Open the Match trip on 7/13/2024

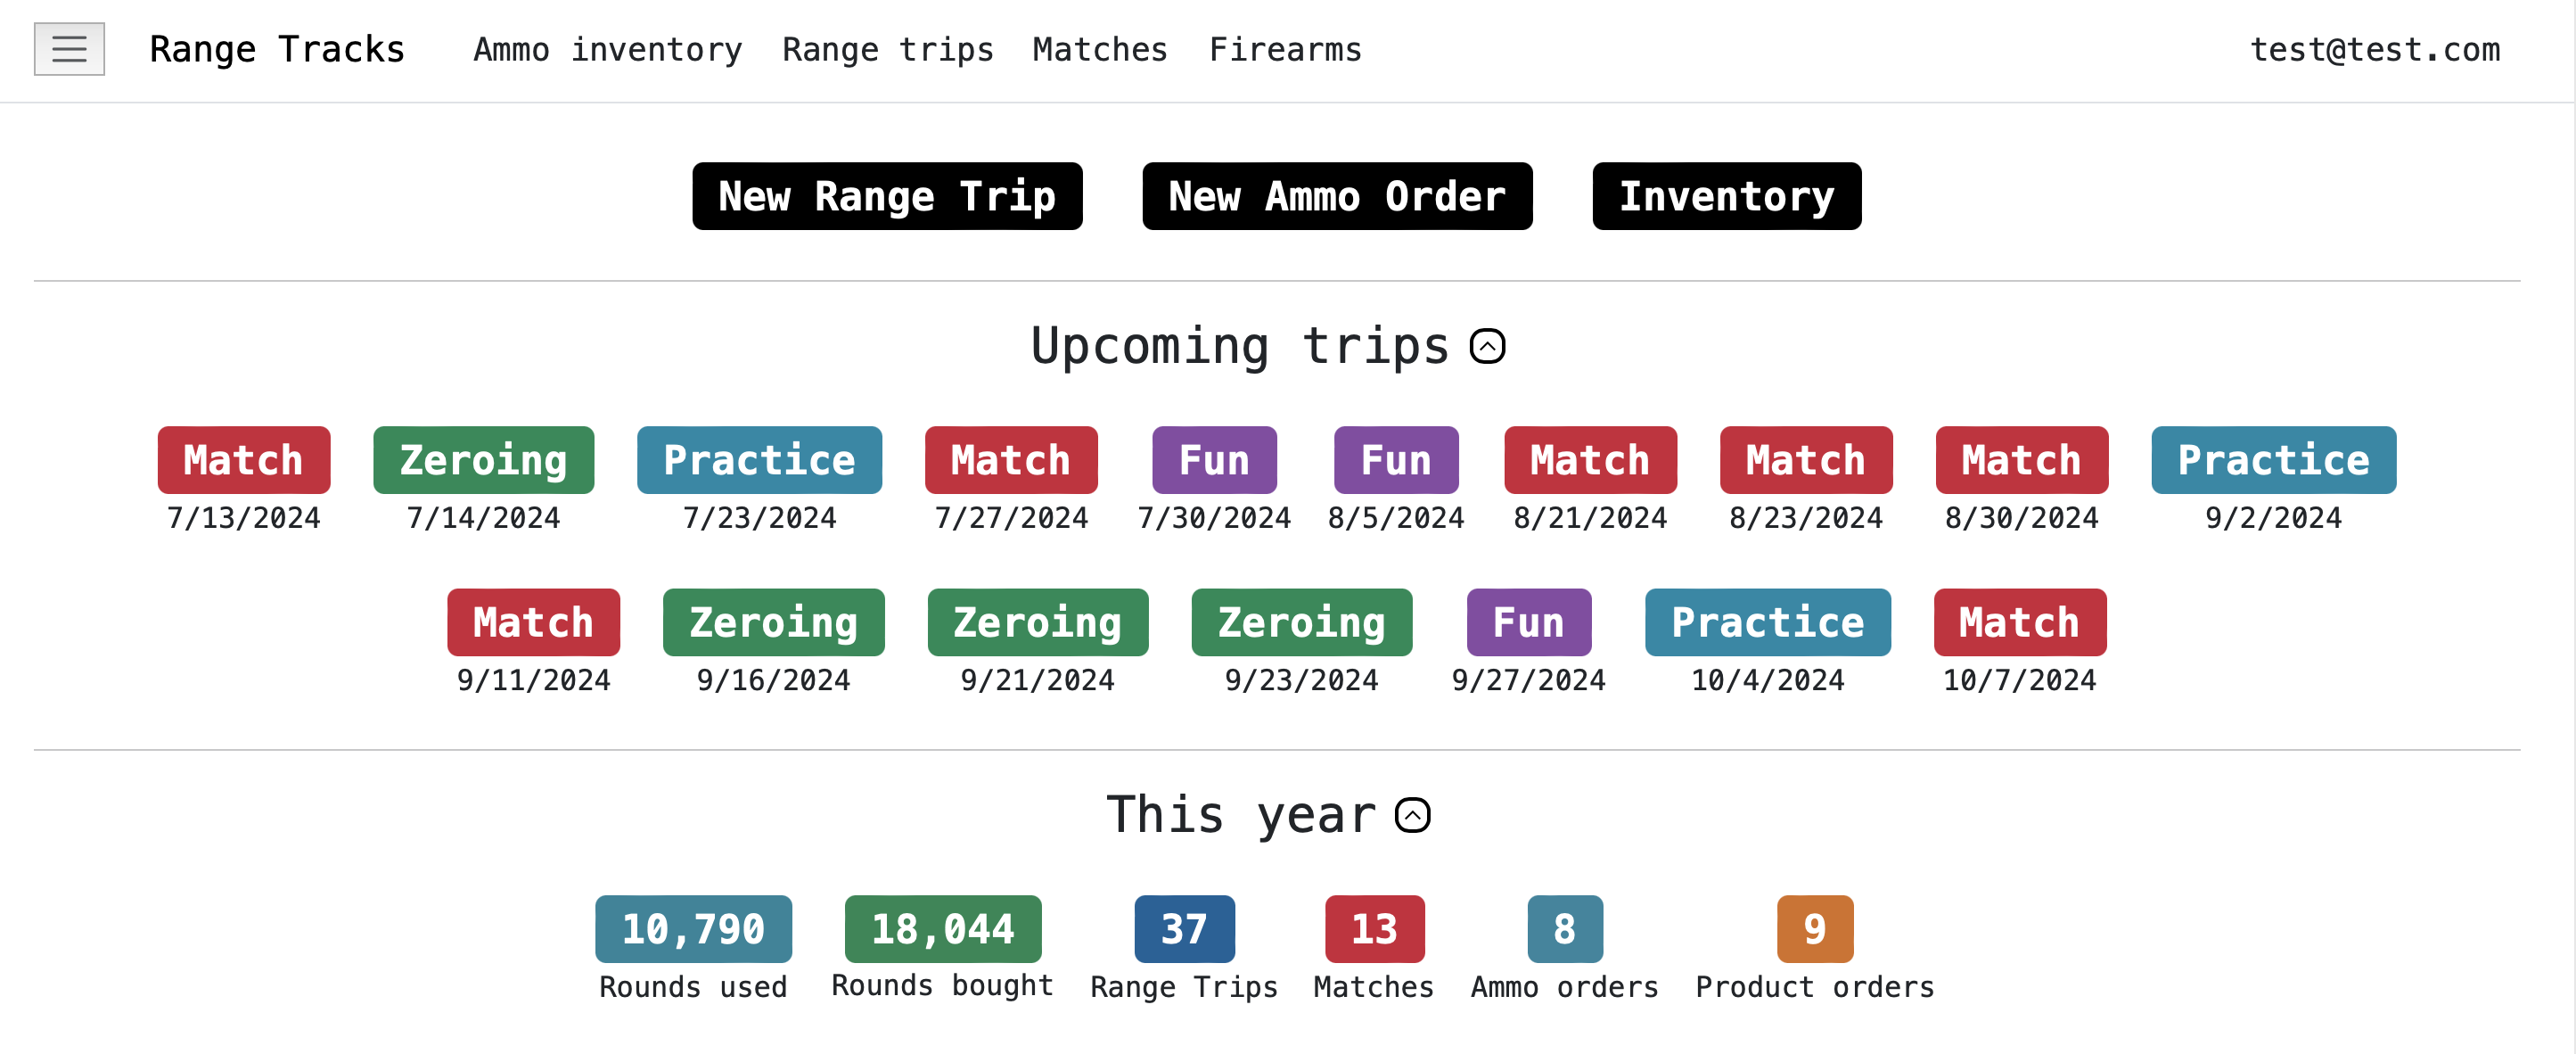[244, 460]
